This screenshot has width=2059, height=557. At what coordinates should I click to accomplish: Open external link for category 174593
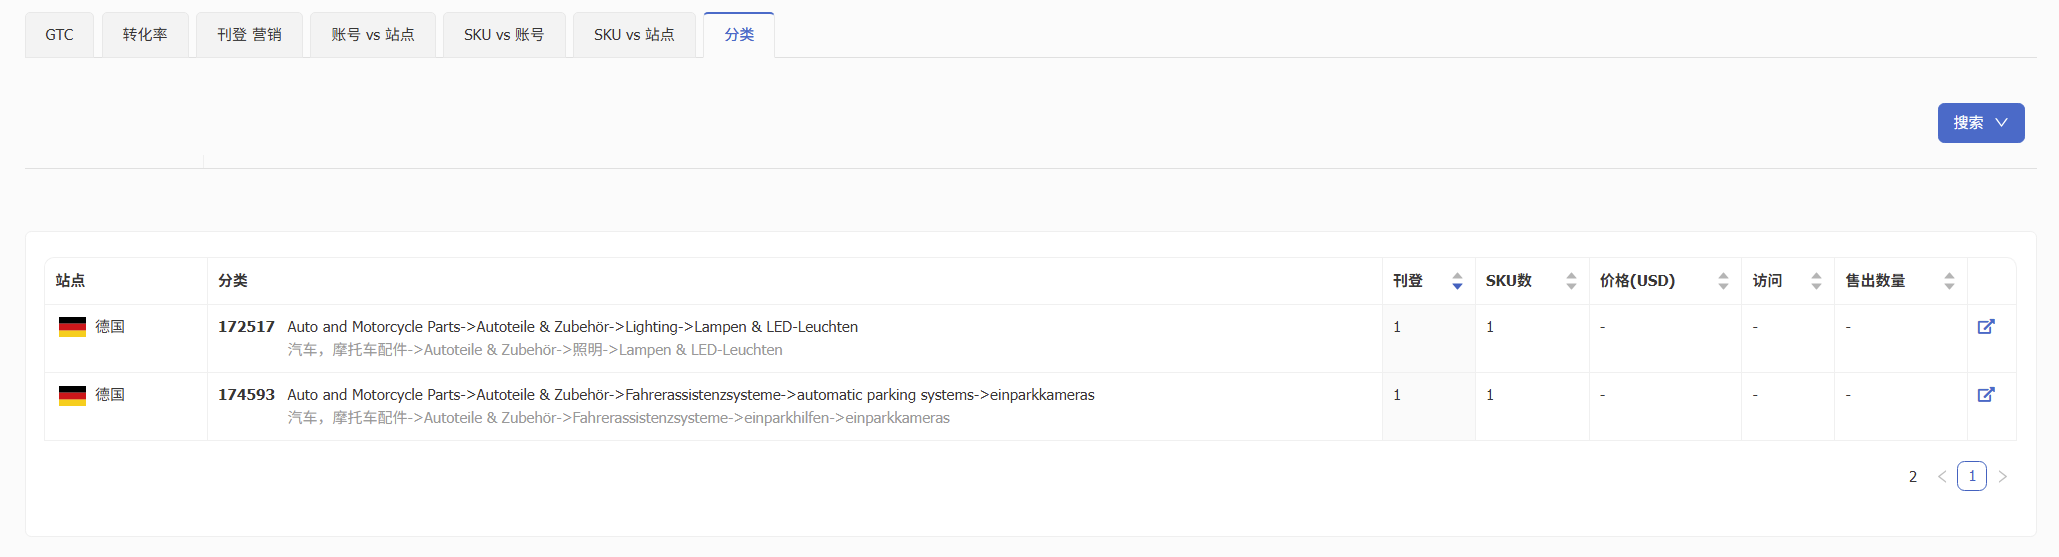(x=1986, y=395)
